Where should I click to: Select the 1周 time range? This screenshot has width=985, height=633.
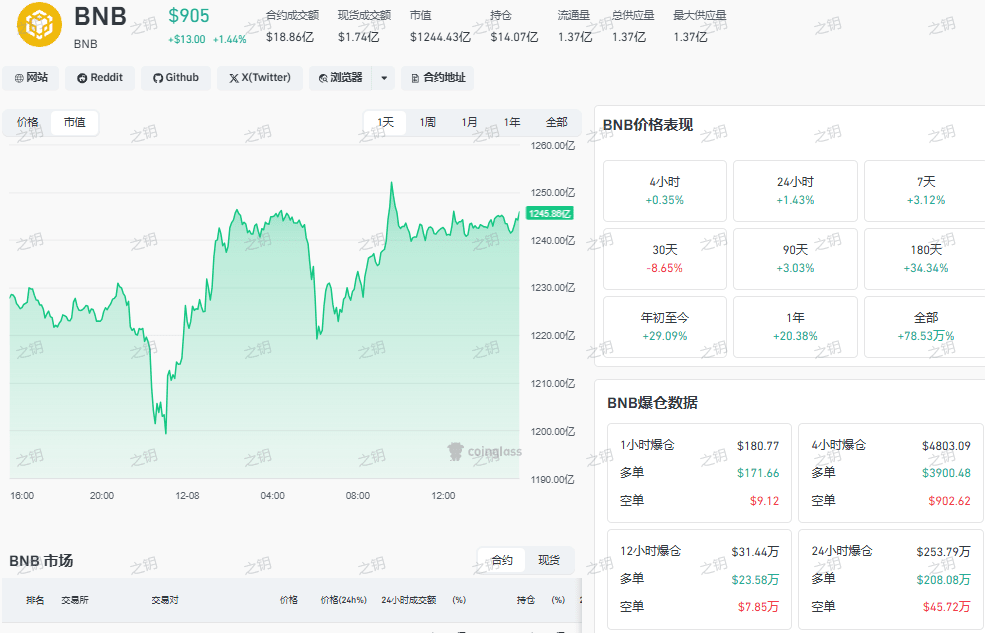click(x=428, y=122)
